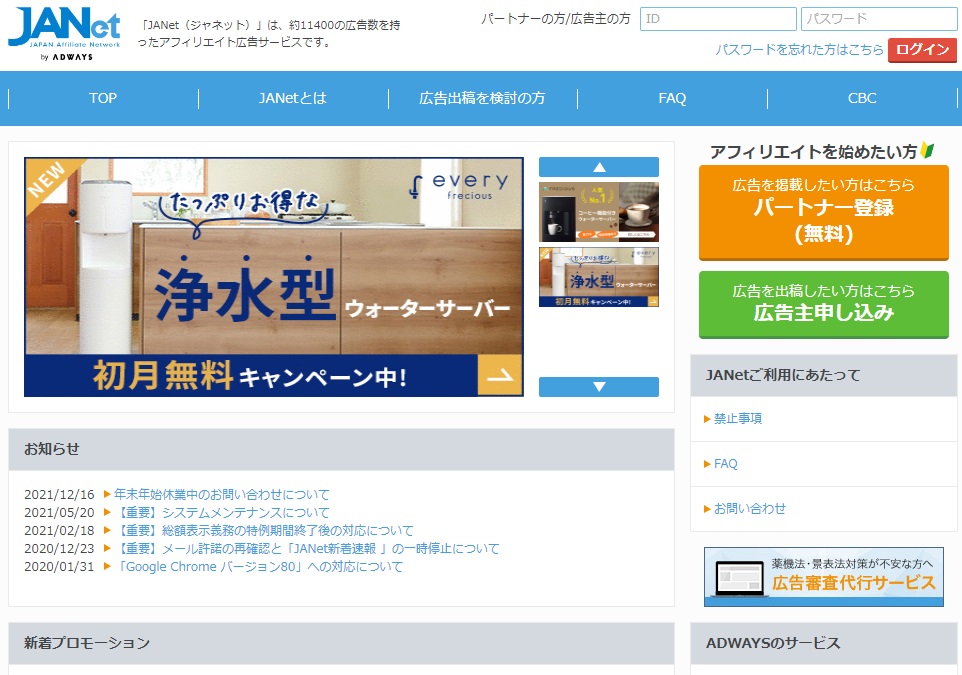Click the お知らせ section header

pos(341,449)
